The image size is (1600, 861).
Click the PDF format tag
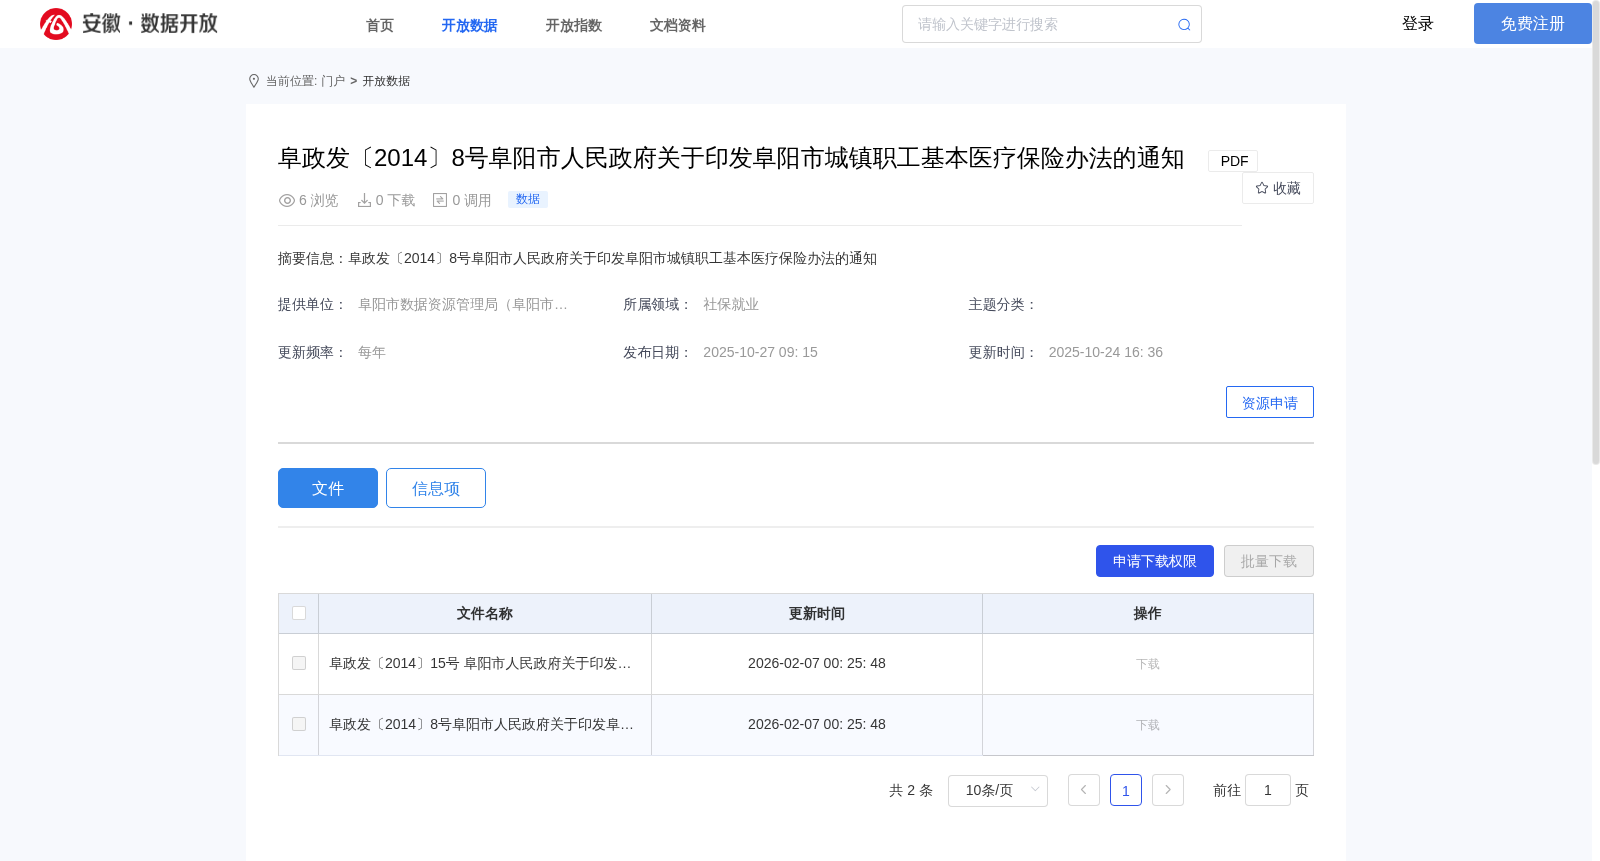pos(1234,161)
